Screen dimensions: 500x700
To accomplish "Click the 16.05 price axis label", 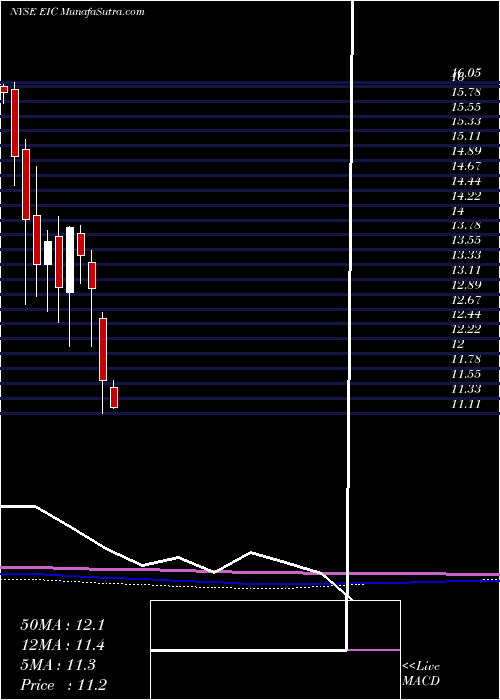I will 466,73.
